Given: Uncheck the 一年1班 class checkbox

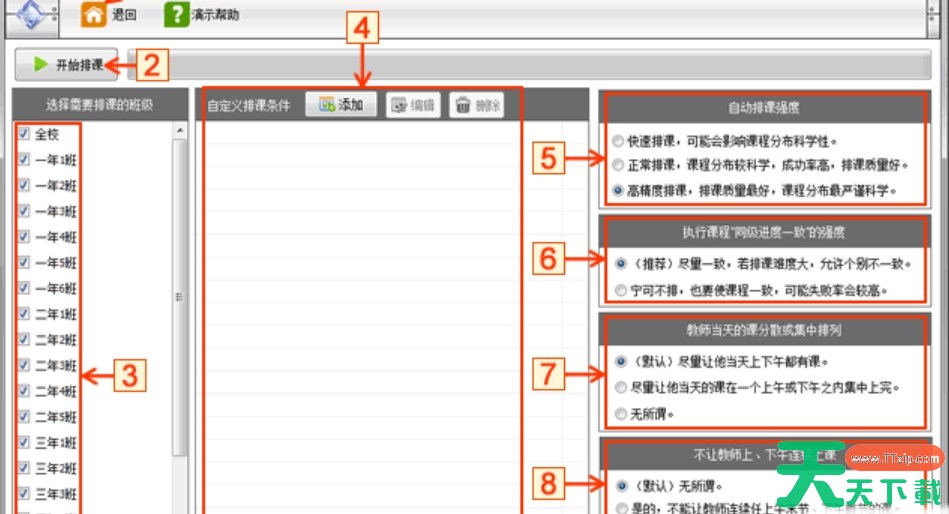Looking at the screenshot, I should click(23, 159).
